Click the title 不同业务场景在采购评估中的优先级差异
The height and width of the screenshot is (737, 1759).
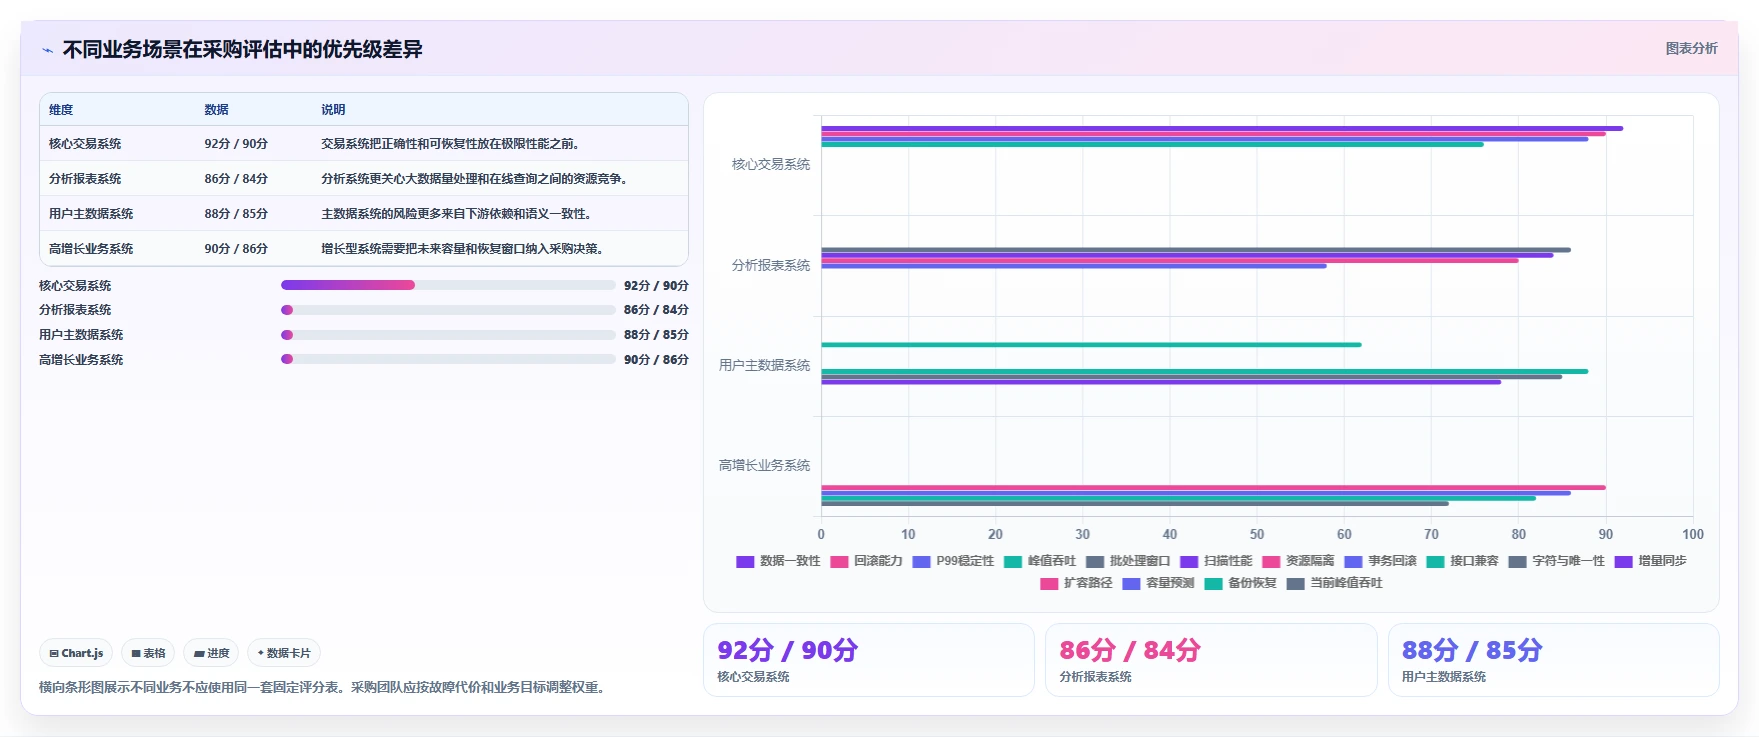point(242,50)
